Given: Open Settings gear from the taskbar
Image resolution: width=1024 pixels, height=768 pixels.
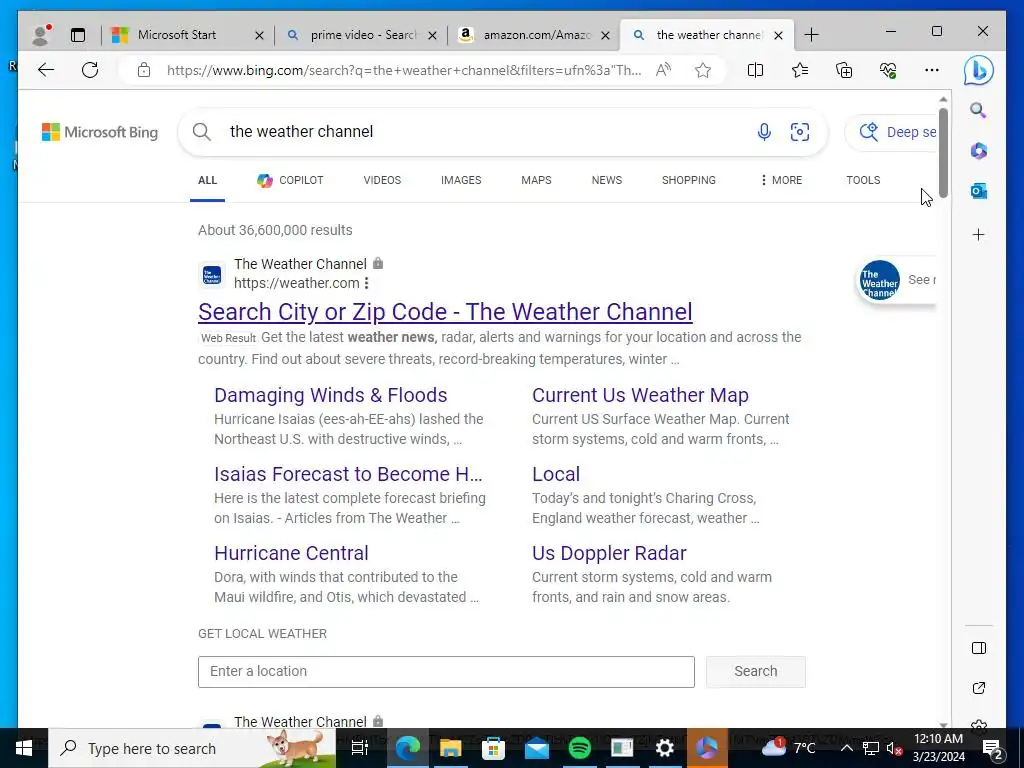Looking at the screenshot, I should [x=664, y=748].
